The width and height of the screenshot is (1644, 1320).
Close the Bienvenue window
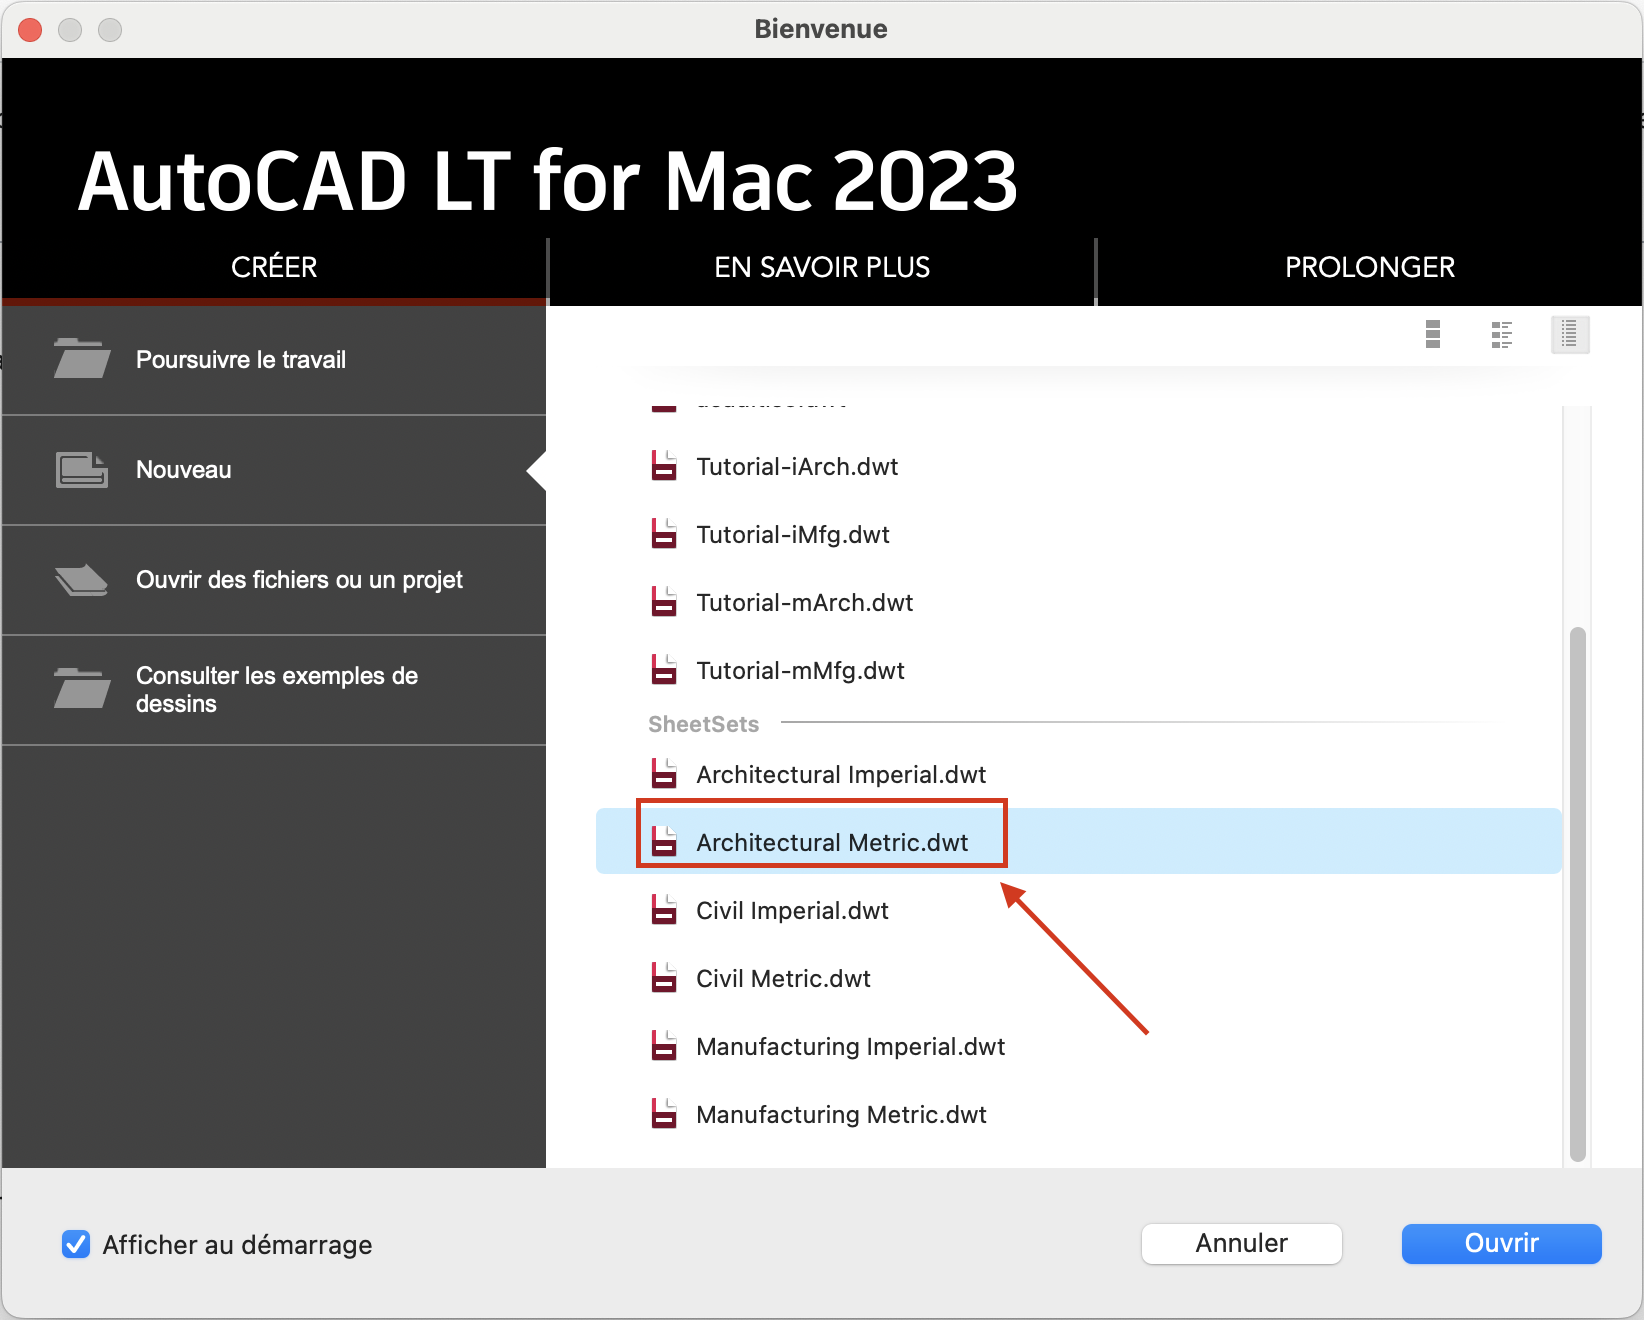click(30, 29)
